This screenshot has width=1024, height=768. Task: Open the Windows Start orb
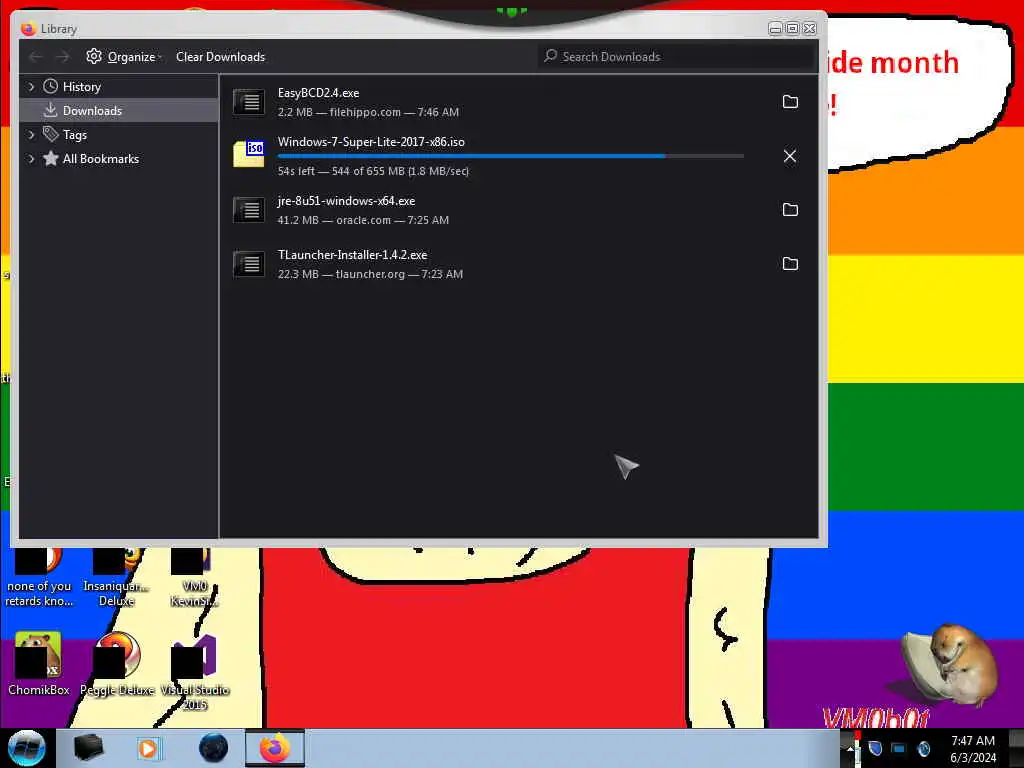click(27, 748)
